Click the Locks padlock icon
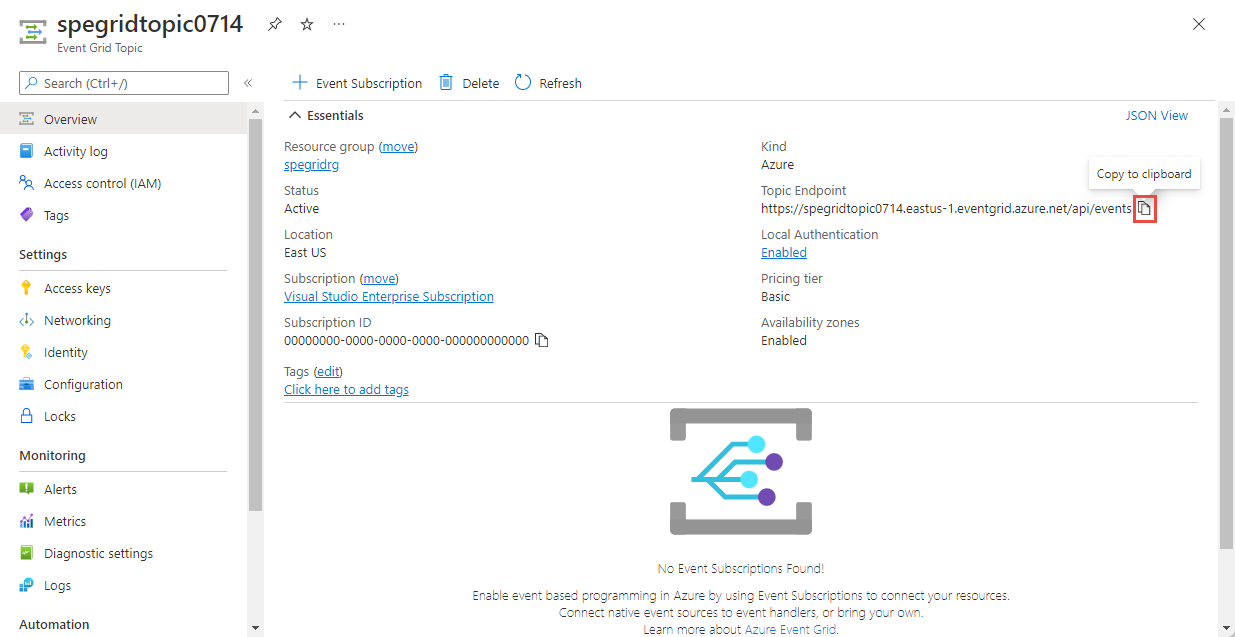1235x637 pixels. 27,416
